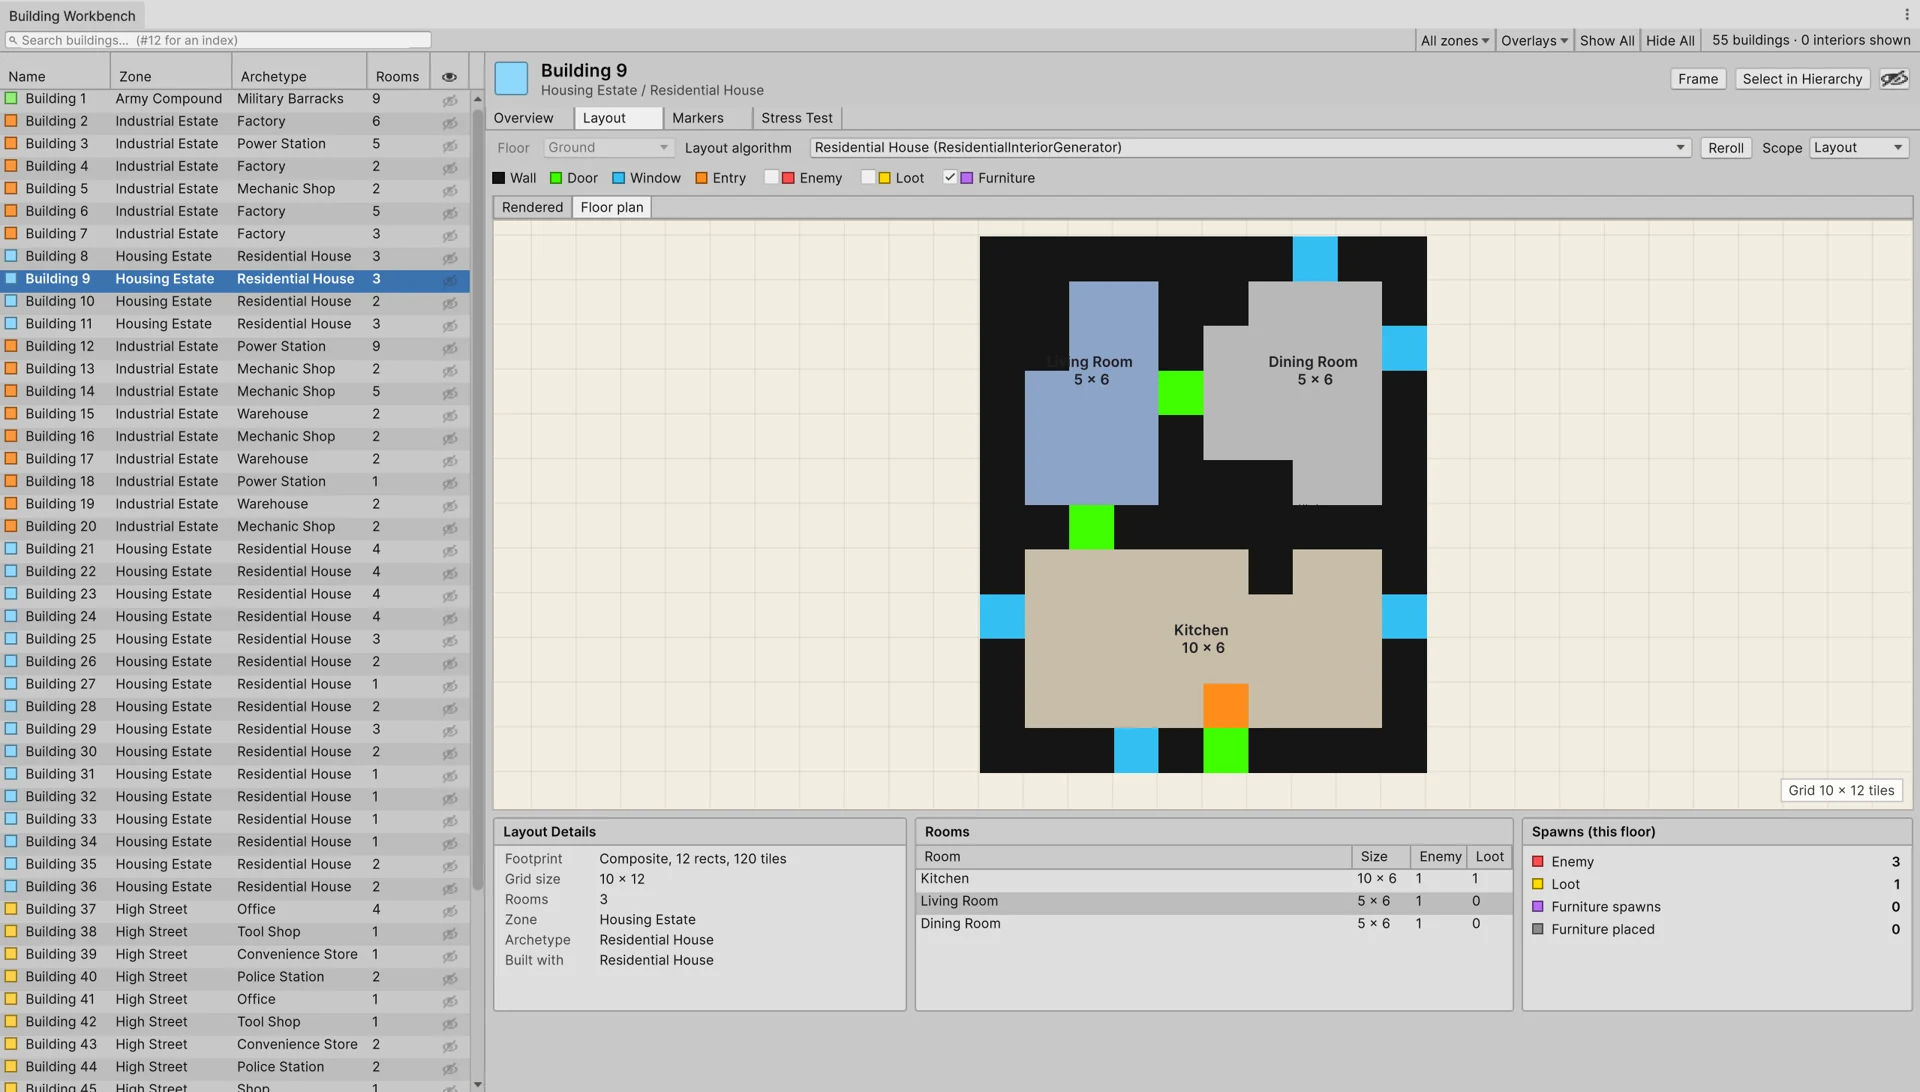Click the hidden-eye button beside Select in Hierarchy

(1893, 79)
